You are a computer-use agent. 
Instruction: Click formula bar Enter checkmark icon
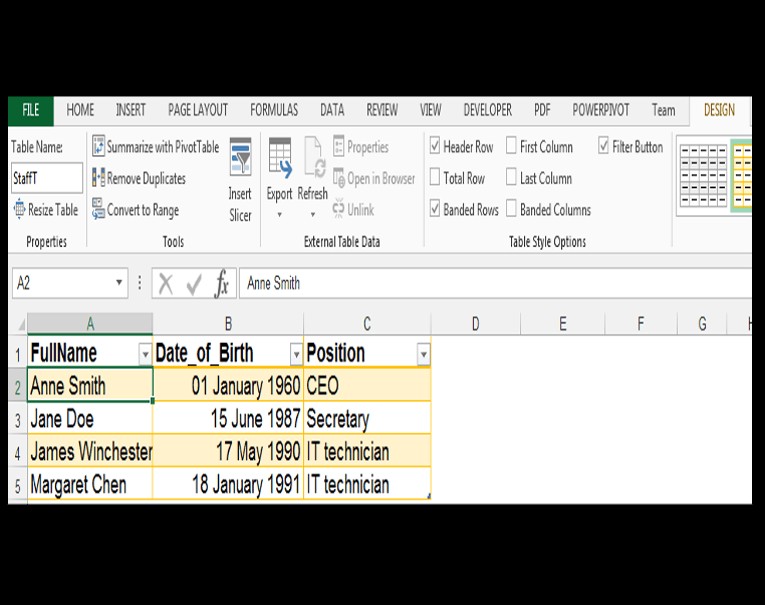tap(194, 283)
